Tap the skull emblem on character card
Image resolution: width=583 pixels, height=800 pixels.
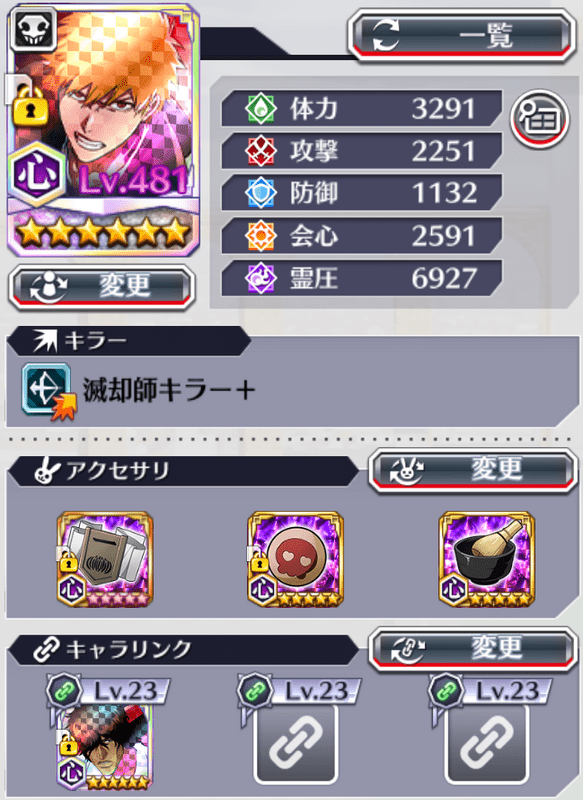tap(34, 30)
